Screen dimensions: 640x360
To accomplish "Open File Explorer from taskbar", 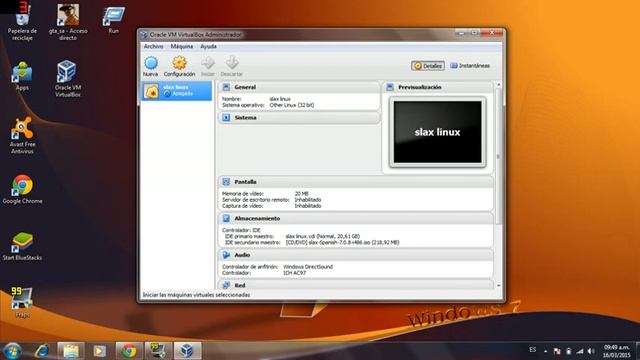I will pos(71,351).
